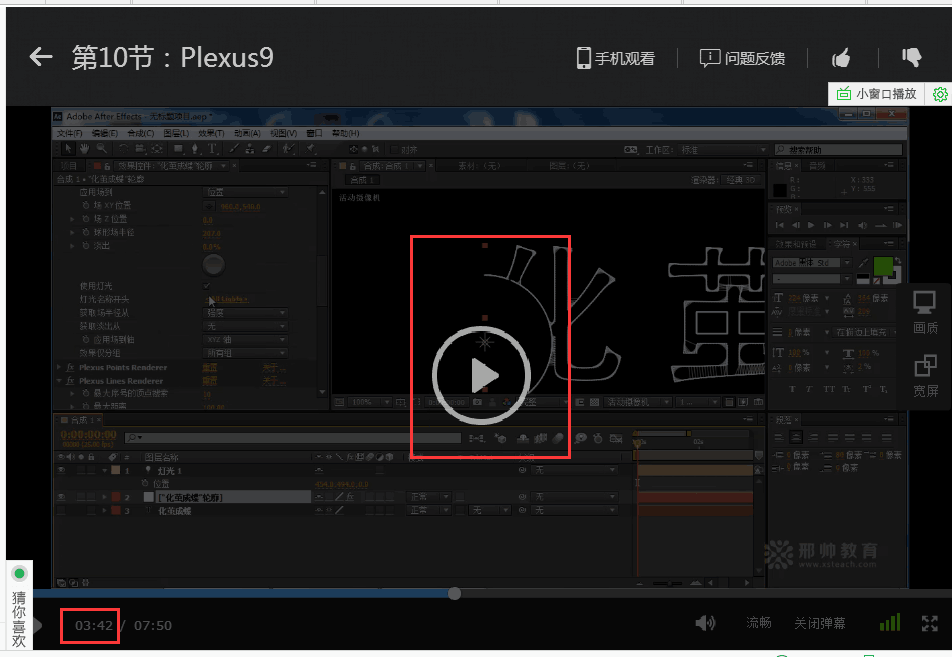952x657 pixels.
Task: Enter fullscreen mode with the expand icon
Action: (x=929, y=623)
